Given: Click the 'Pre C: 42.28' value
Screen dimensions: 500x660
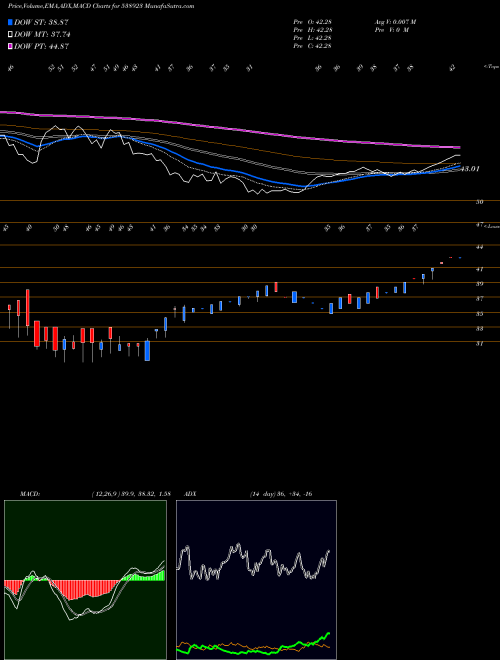Looking at the screenshot, I should (x=312, y=46).
